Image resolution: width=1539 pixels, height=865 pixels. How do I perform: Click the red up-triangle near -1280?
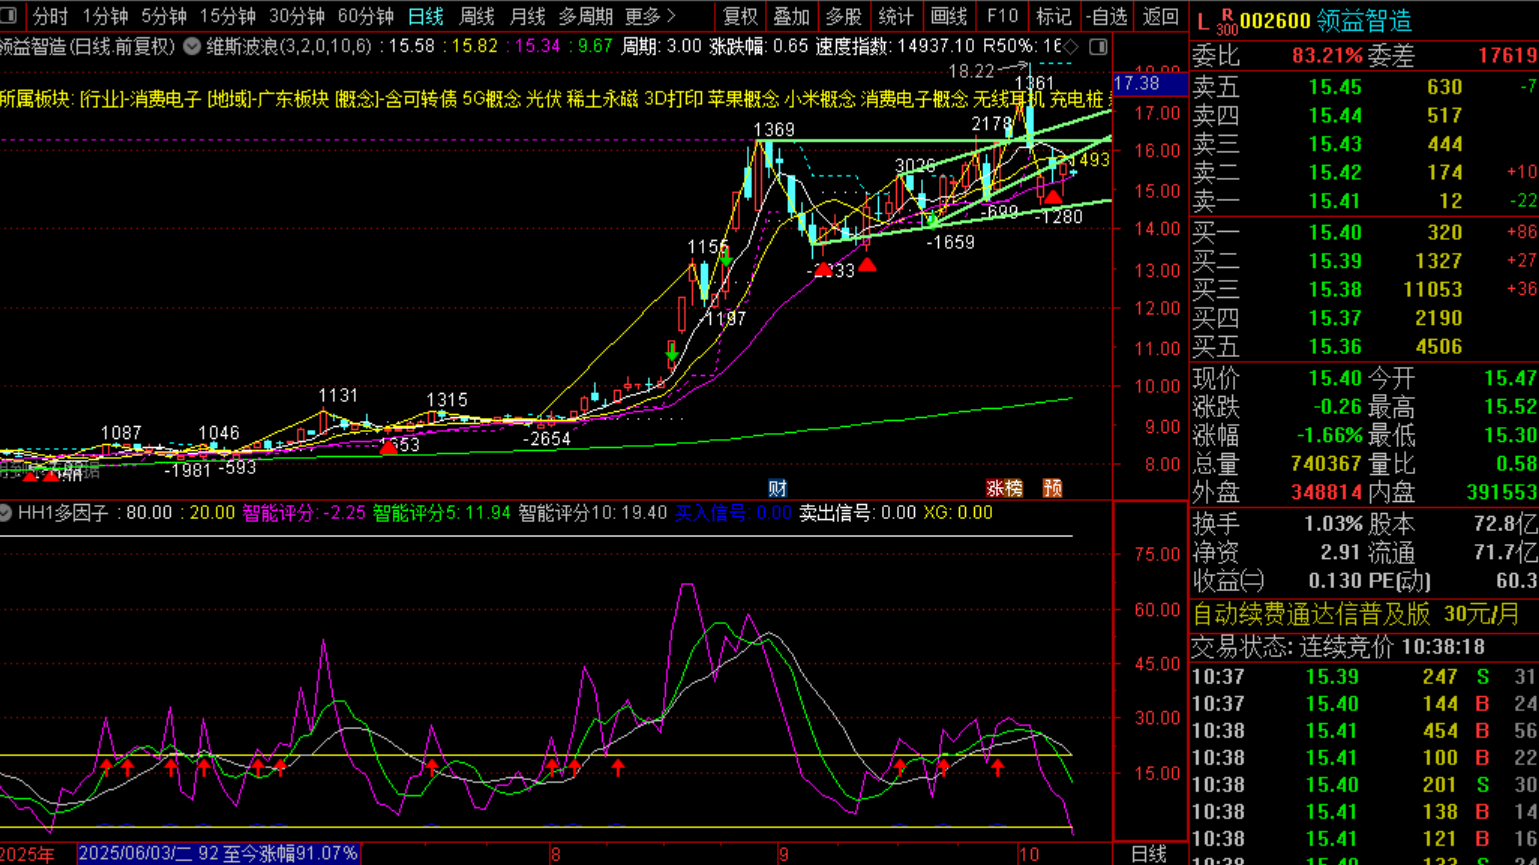click(x=1053, y=197)
